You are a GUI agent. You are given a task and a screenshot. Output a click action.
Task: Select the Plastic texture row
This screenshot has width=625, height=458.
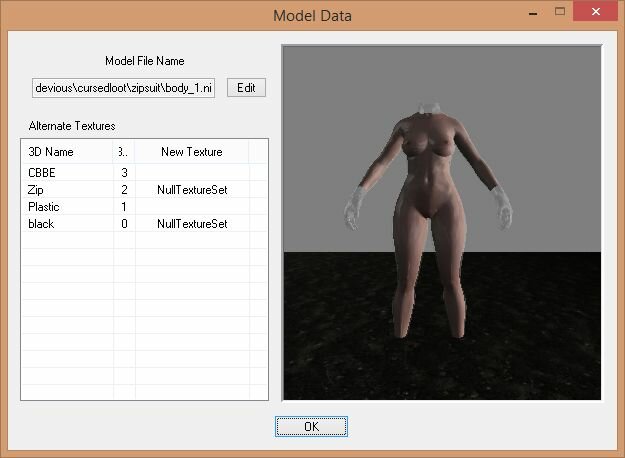[x=144, y=207]
